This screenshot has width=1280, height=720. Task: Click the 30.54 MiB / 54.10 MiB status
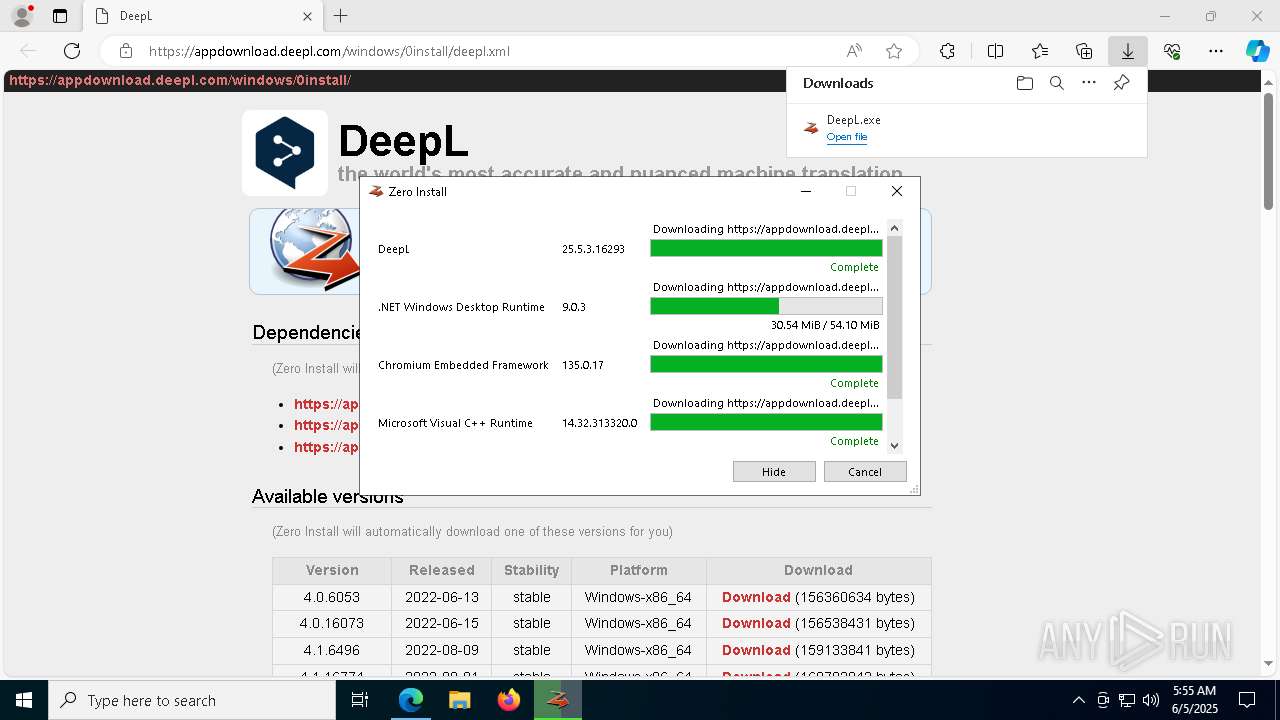click(825, 325)
